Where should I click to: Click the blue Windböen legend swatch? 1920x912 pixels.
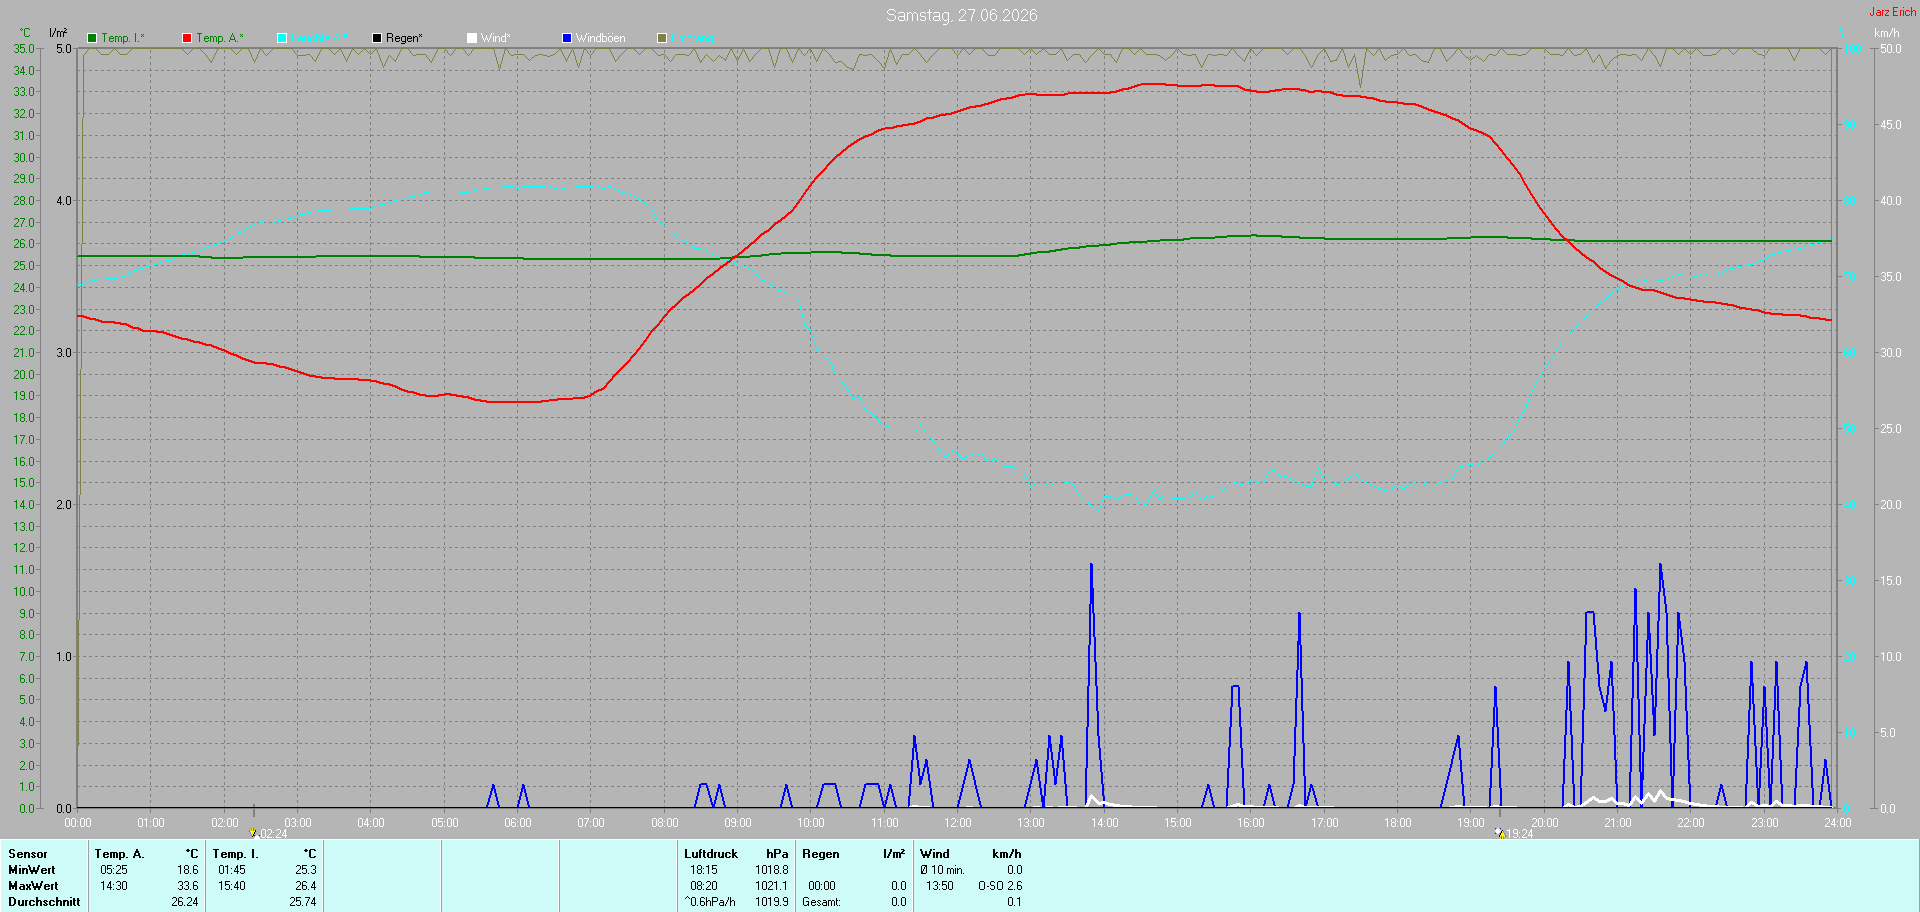pos(567,38)
